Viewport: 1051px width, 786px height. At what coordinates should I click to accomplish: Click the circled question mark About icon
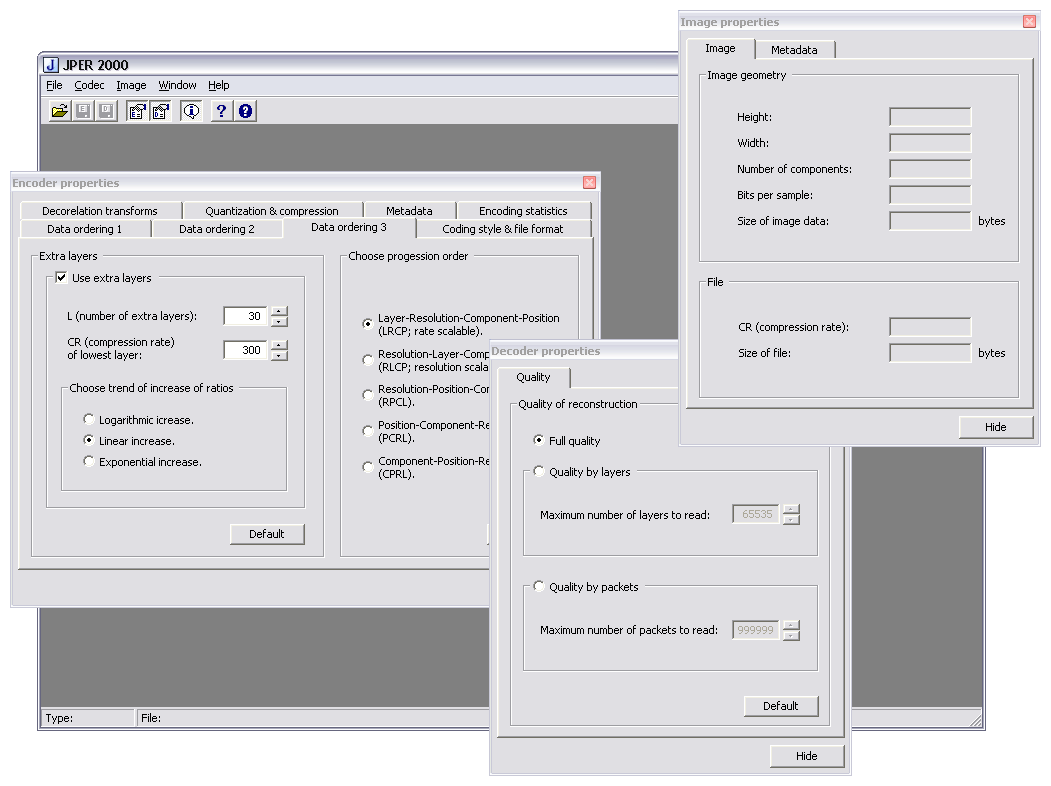[245, 111]
